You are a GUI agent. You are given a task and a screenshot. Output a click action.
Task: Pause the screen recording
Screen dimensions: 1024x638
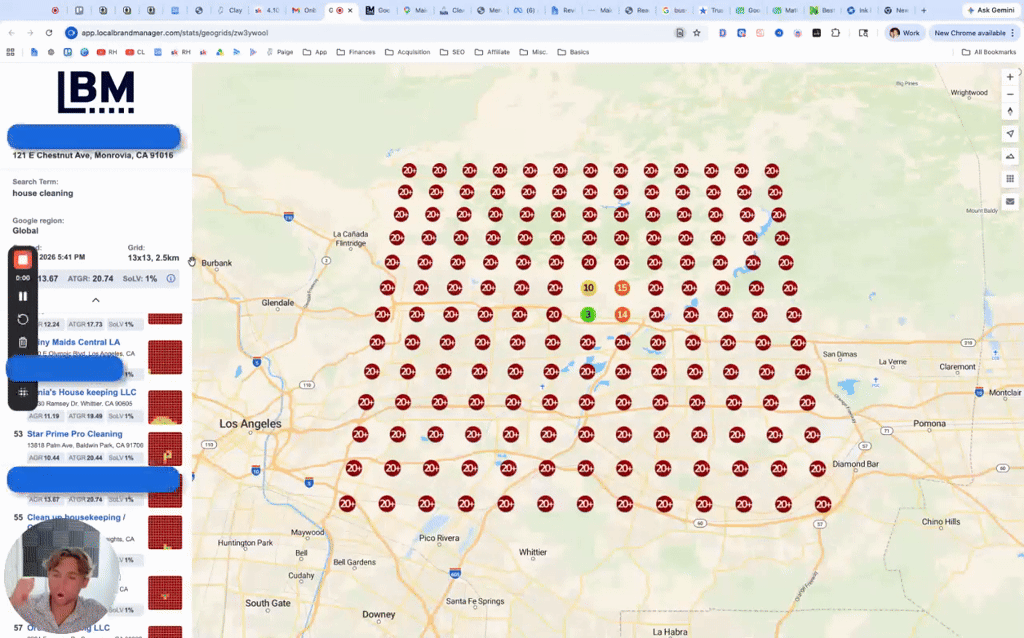[23, 296]
